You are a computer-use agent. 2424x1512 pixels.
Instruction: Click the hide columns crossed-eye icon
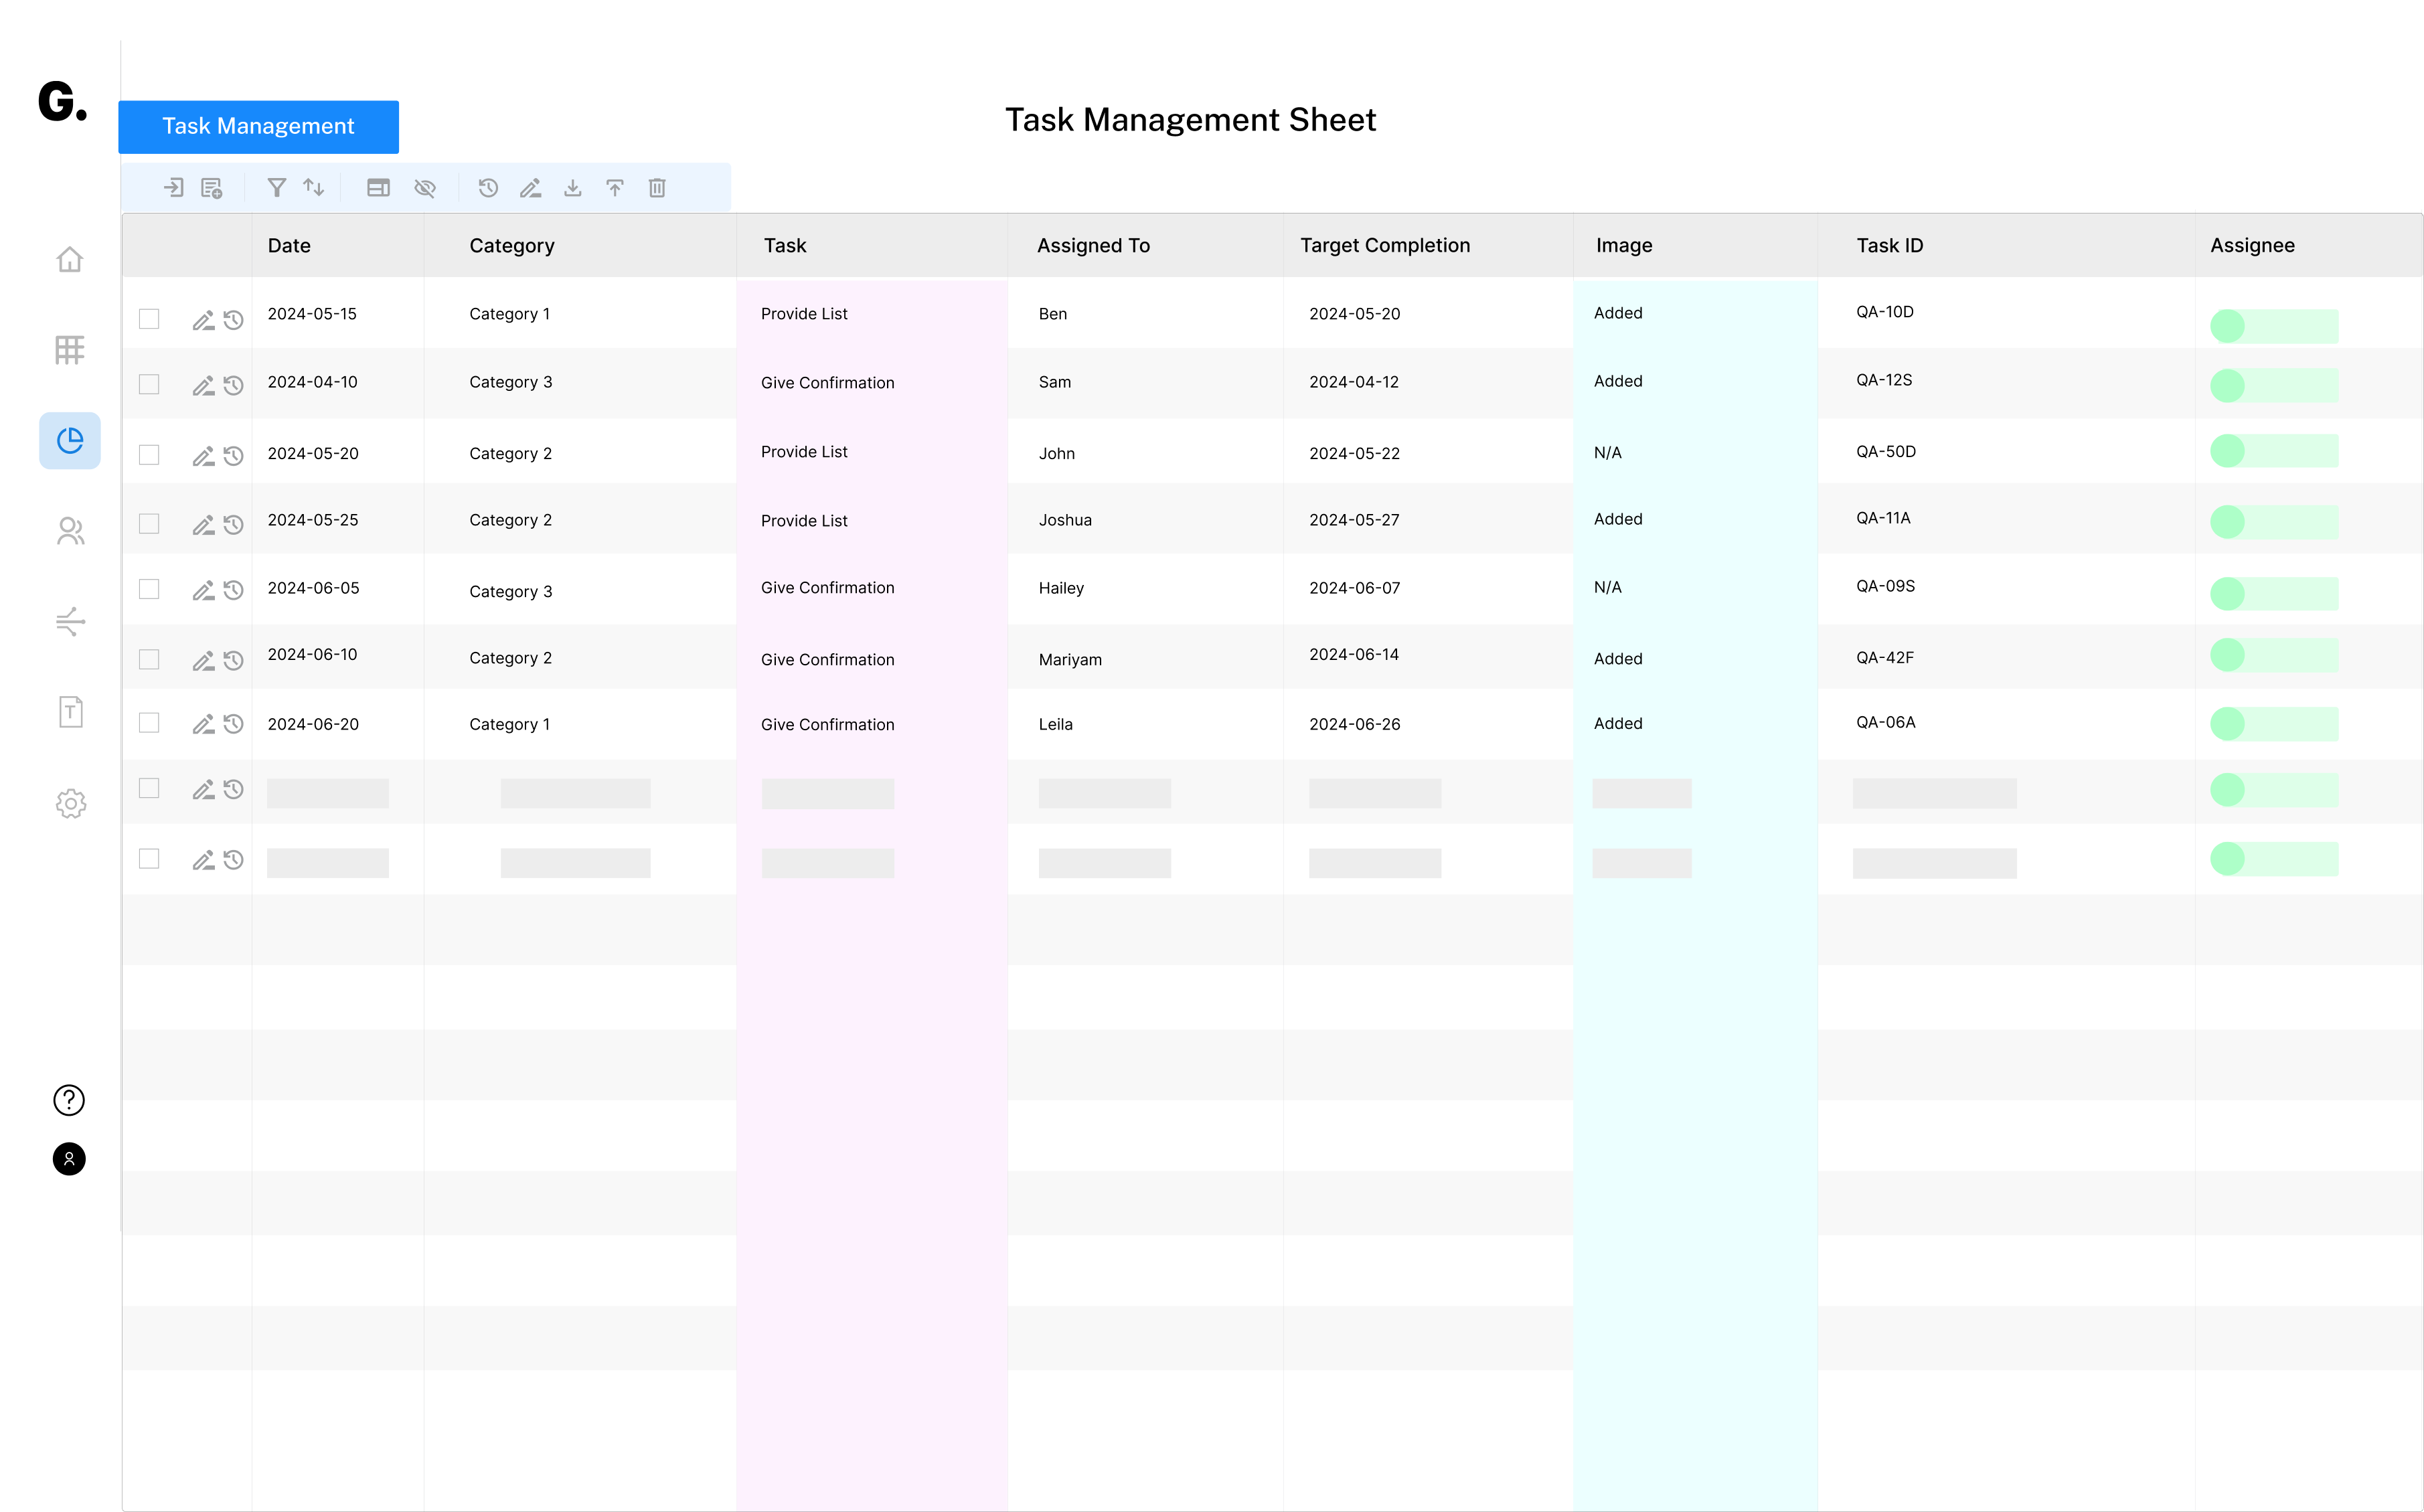[x=425, y=188]
